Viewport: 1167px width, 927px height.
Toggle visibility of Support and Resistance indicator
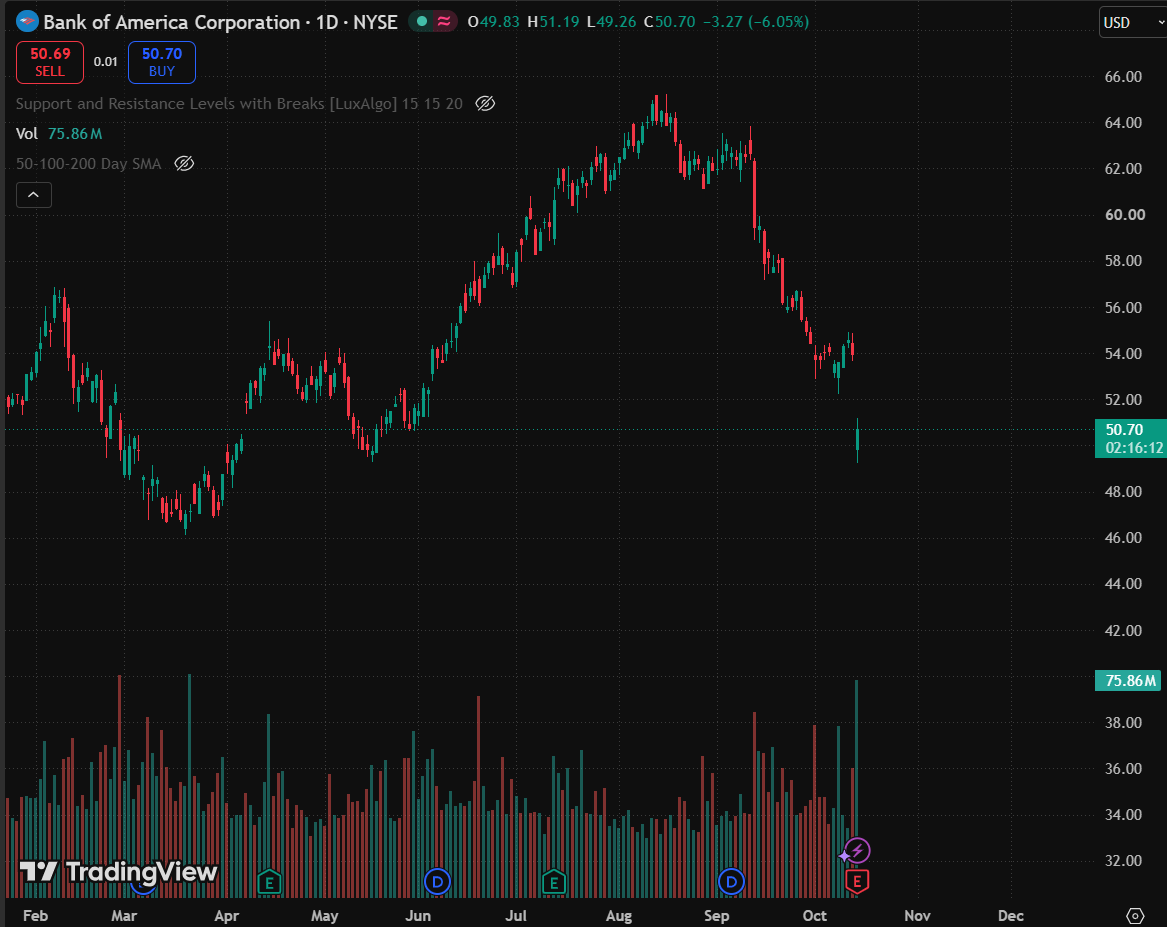point(485,103)
